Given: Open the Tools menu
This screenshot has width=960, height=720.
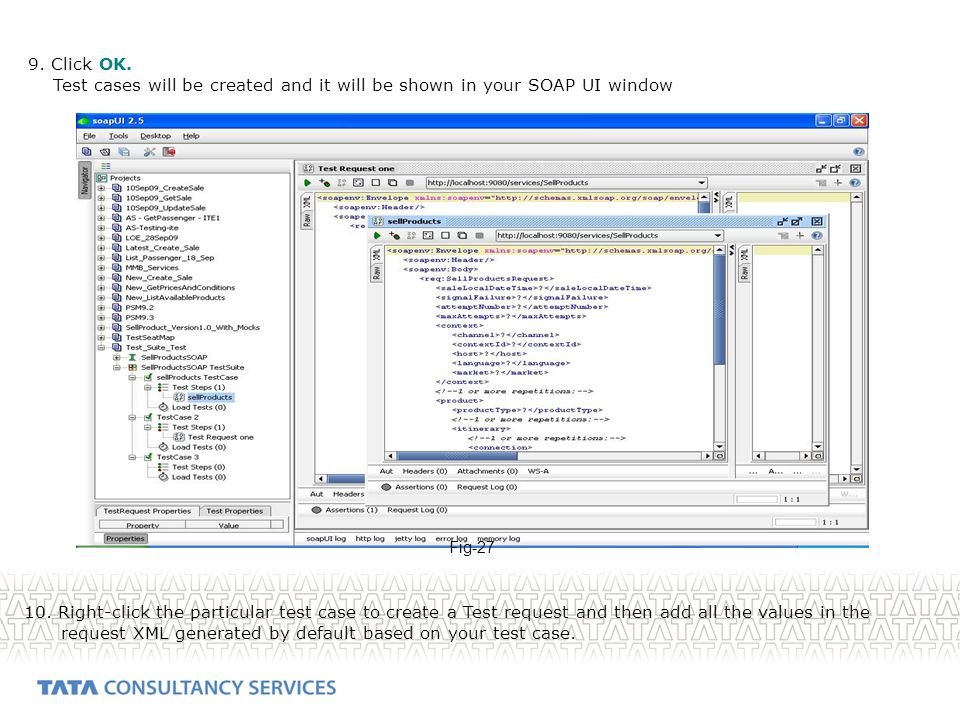Looking at the screenshot, I should tap(118, 136).
